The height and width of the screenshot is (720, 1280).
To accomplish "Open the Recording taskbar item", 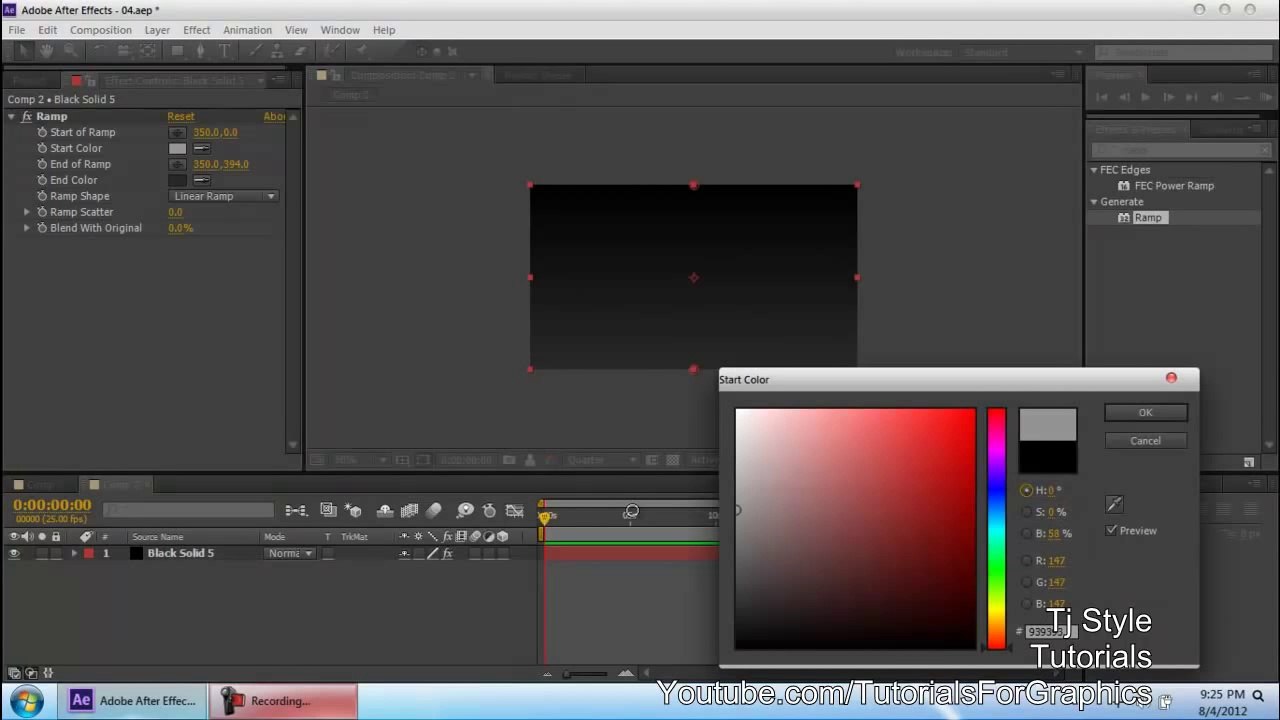I will pos(283,701).
